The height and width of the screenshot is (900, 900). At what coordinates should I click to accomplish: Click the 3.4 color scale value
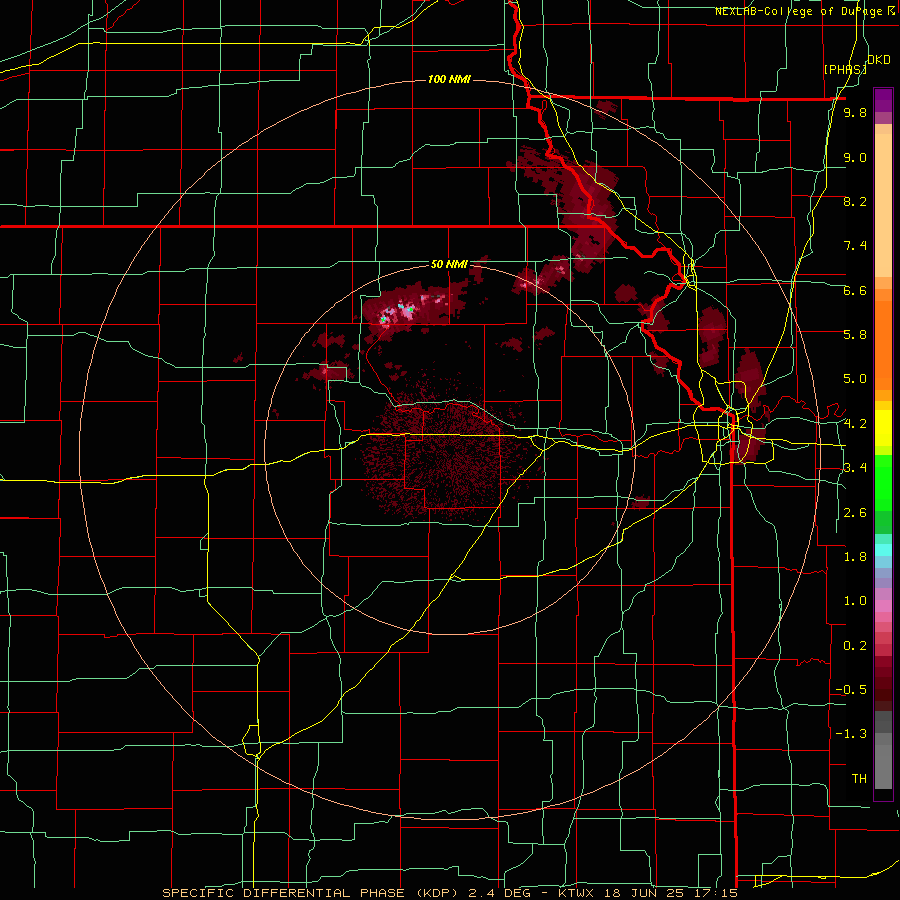click(855, 468)
